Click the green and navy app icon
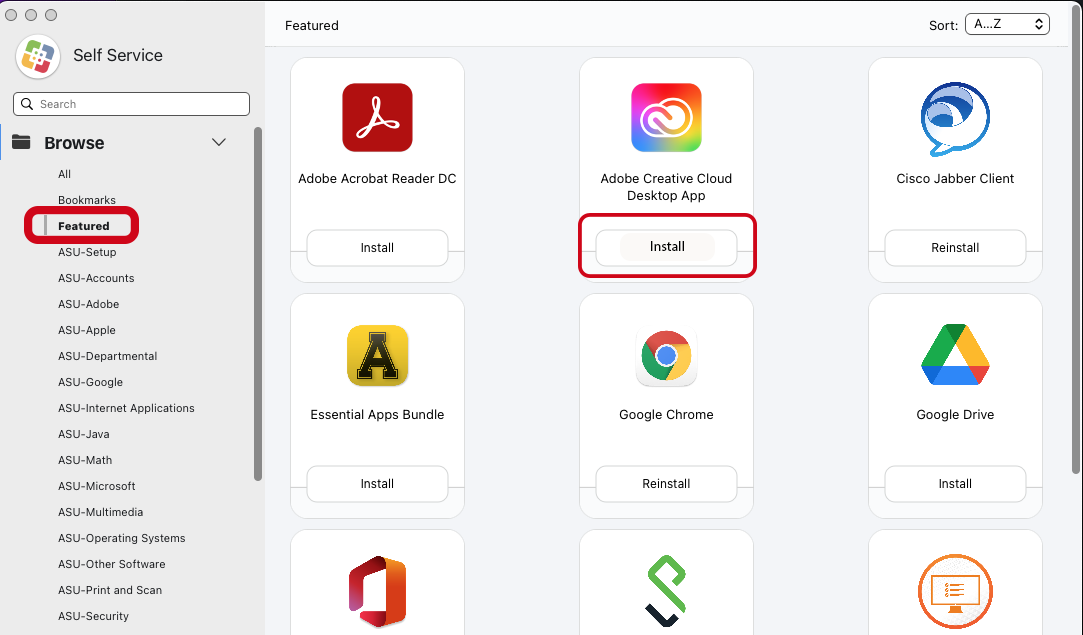This screenshot has width=1083, height=635. (x=666, y=591)
